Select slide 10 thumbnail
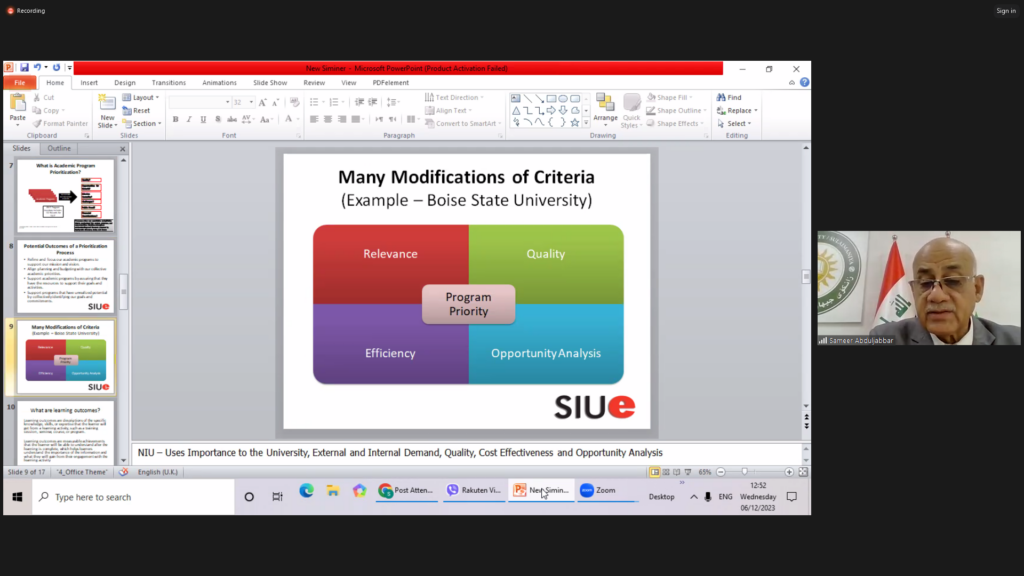Image resolution: width=1024 pixels, height=576 pixels. pyautogui.click(x=65, y=432)
